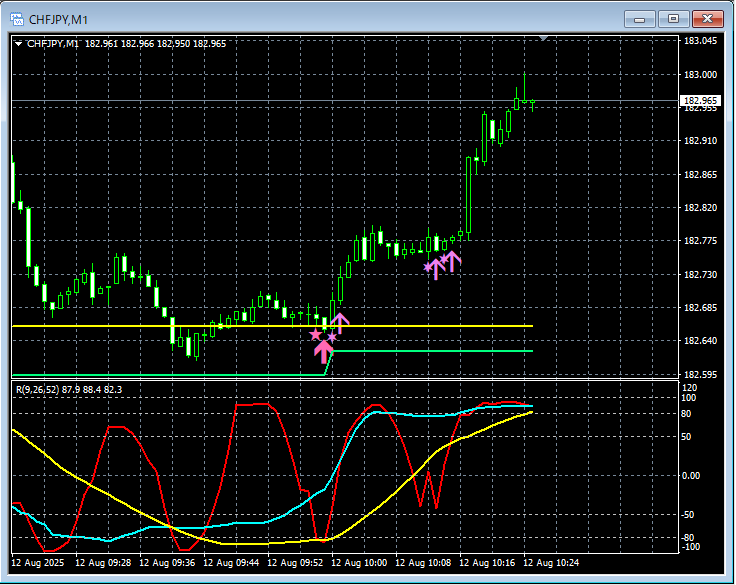Click the R(9,26,52) indicator label
736x585 pixels.
[69, 390]
